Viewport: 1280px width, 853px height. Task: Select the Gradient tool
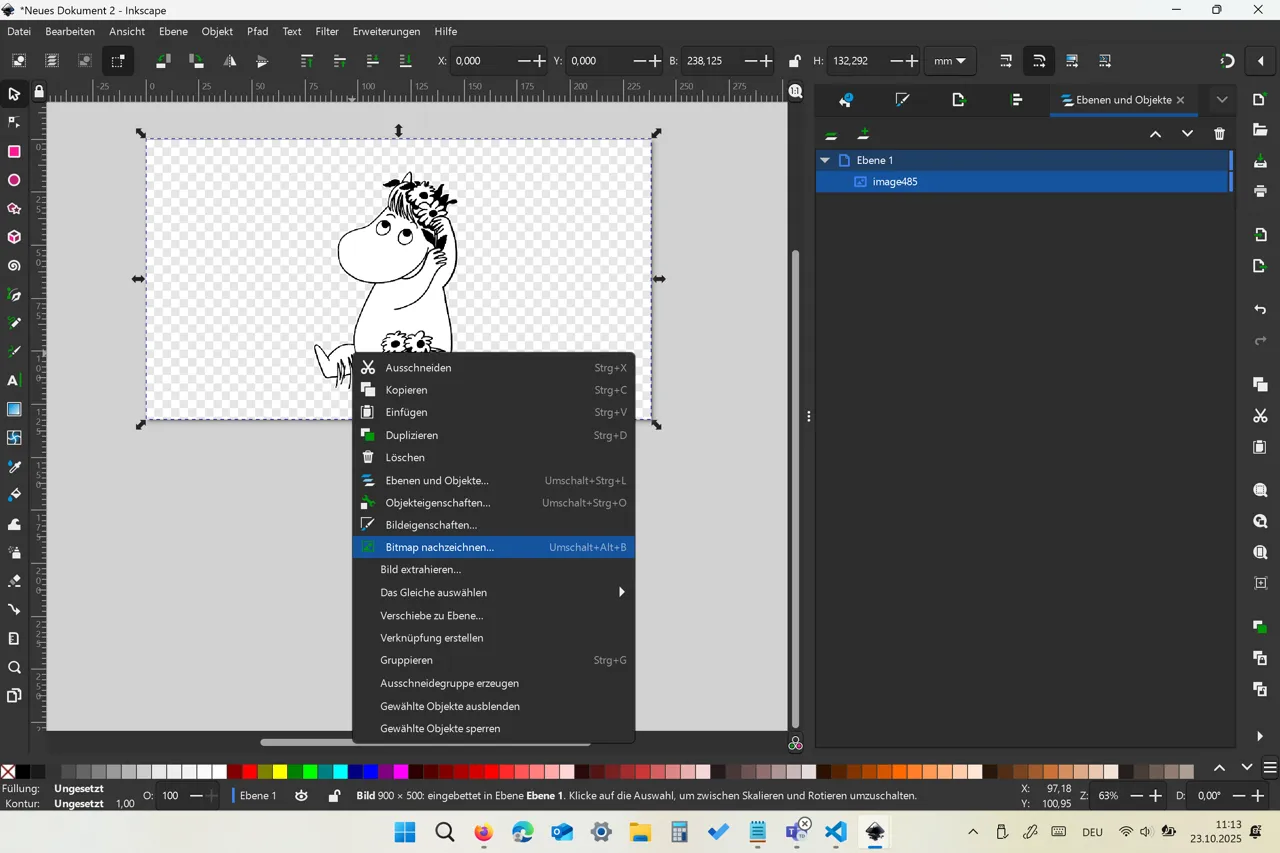point(14,409)
